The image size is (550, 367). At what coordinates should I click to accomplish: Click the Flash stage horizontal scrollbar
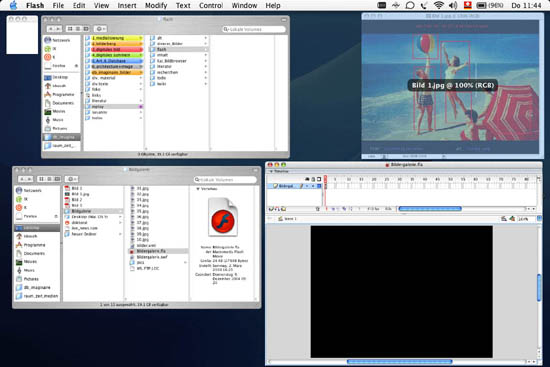tap(400, 361)
